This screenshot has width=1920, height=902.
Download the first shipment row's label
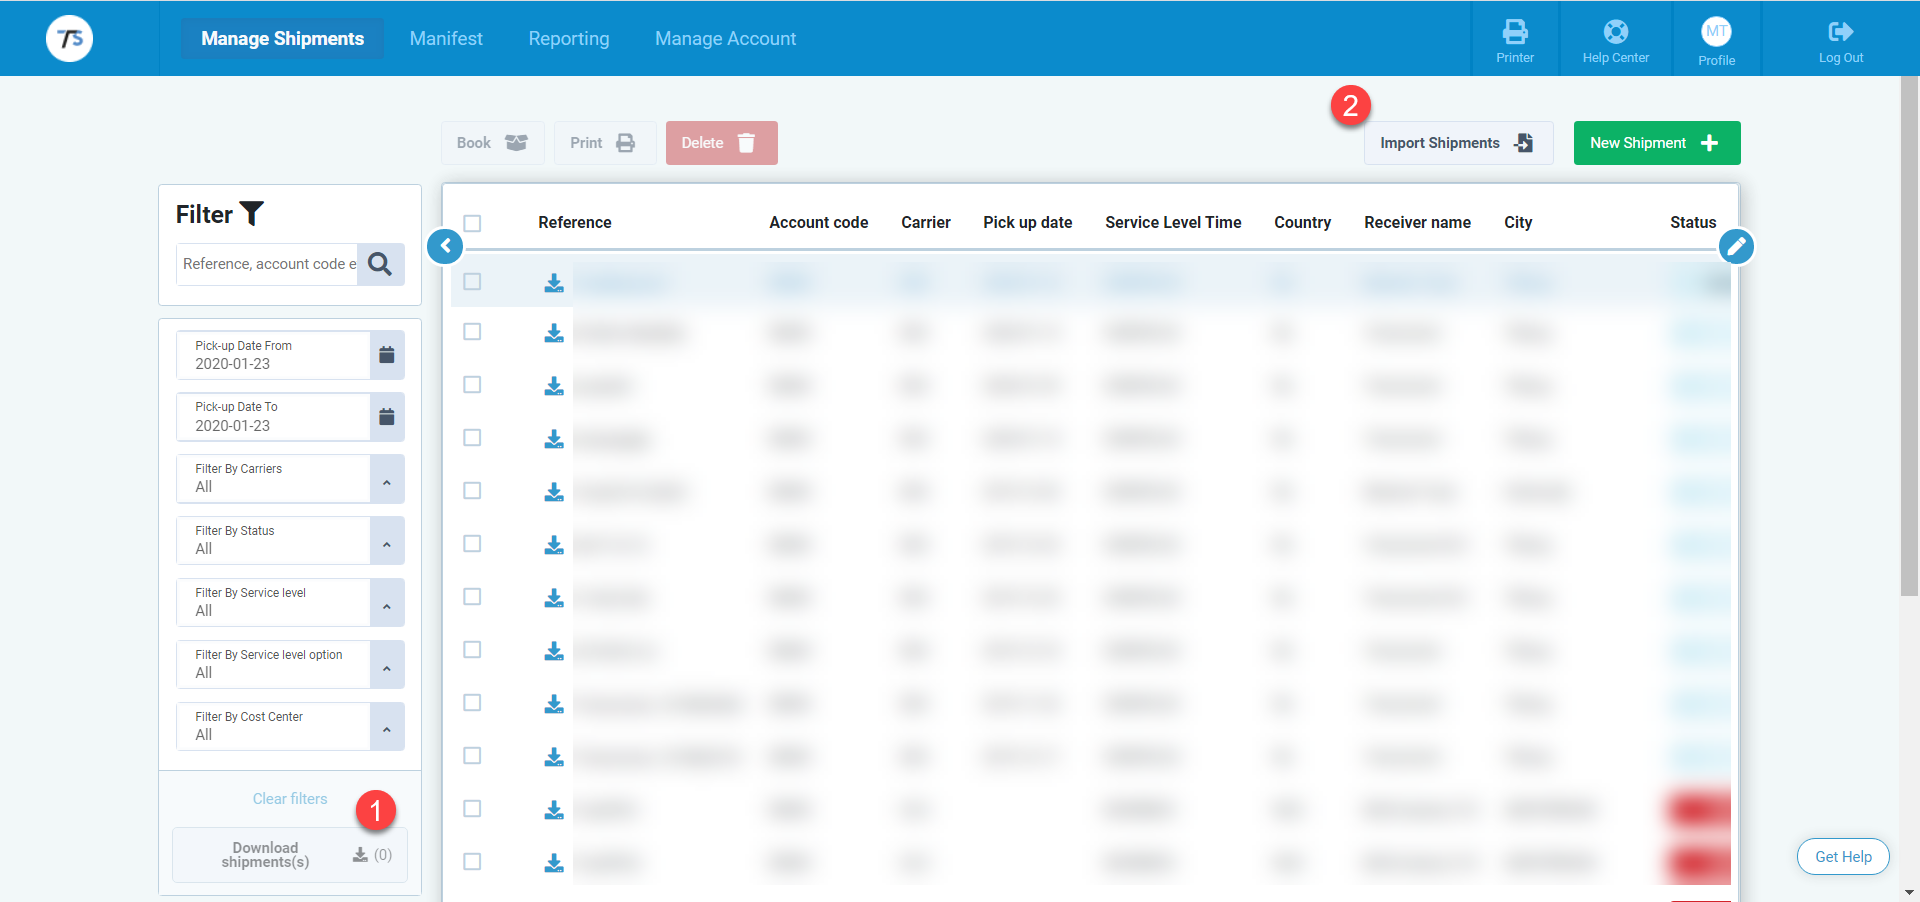pos(554,283)
